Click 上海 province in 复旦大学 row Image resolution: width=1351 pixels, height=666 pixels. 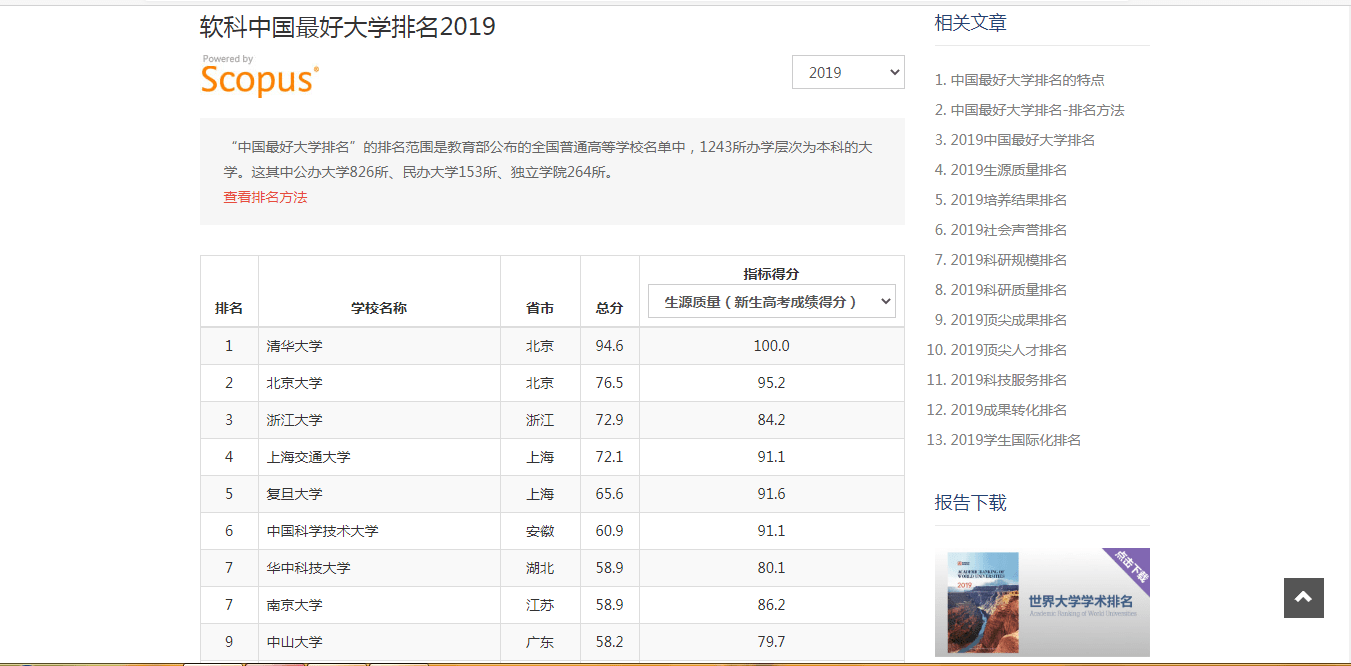[540, 494]
